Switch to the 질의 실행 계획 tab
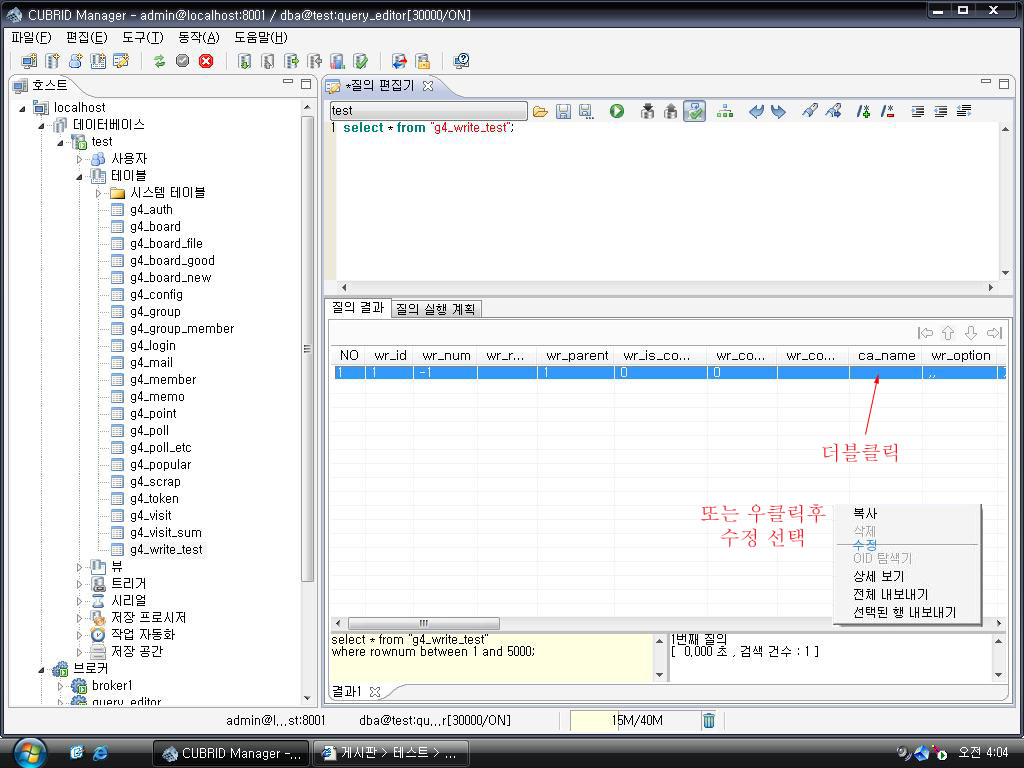The height and width of the screenshot is (768, 1024). coord(436,309)
